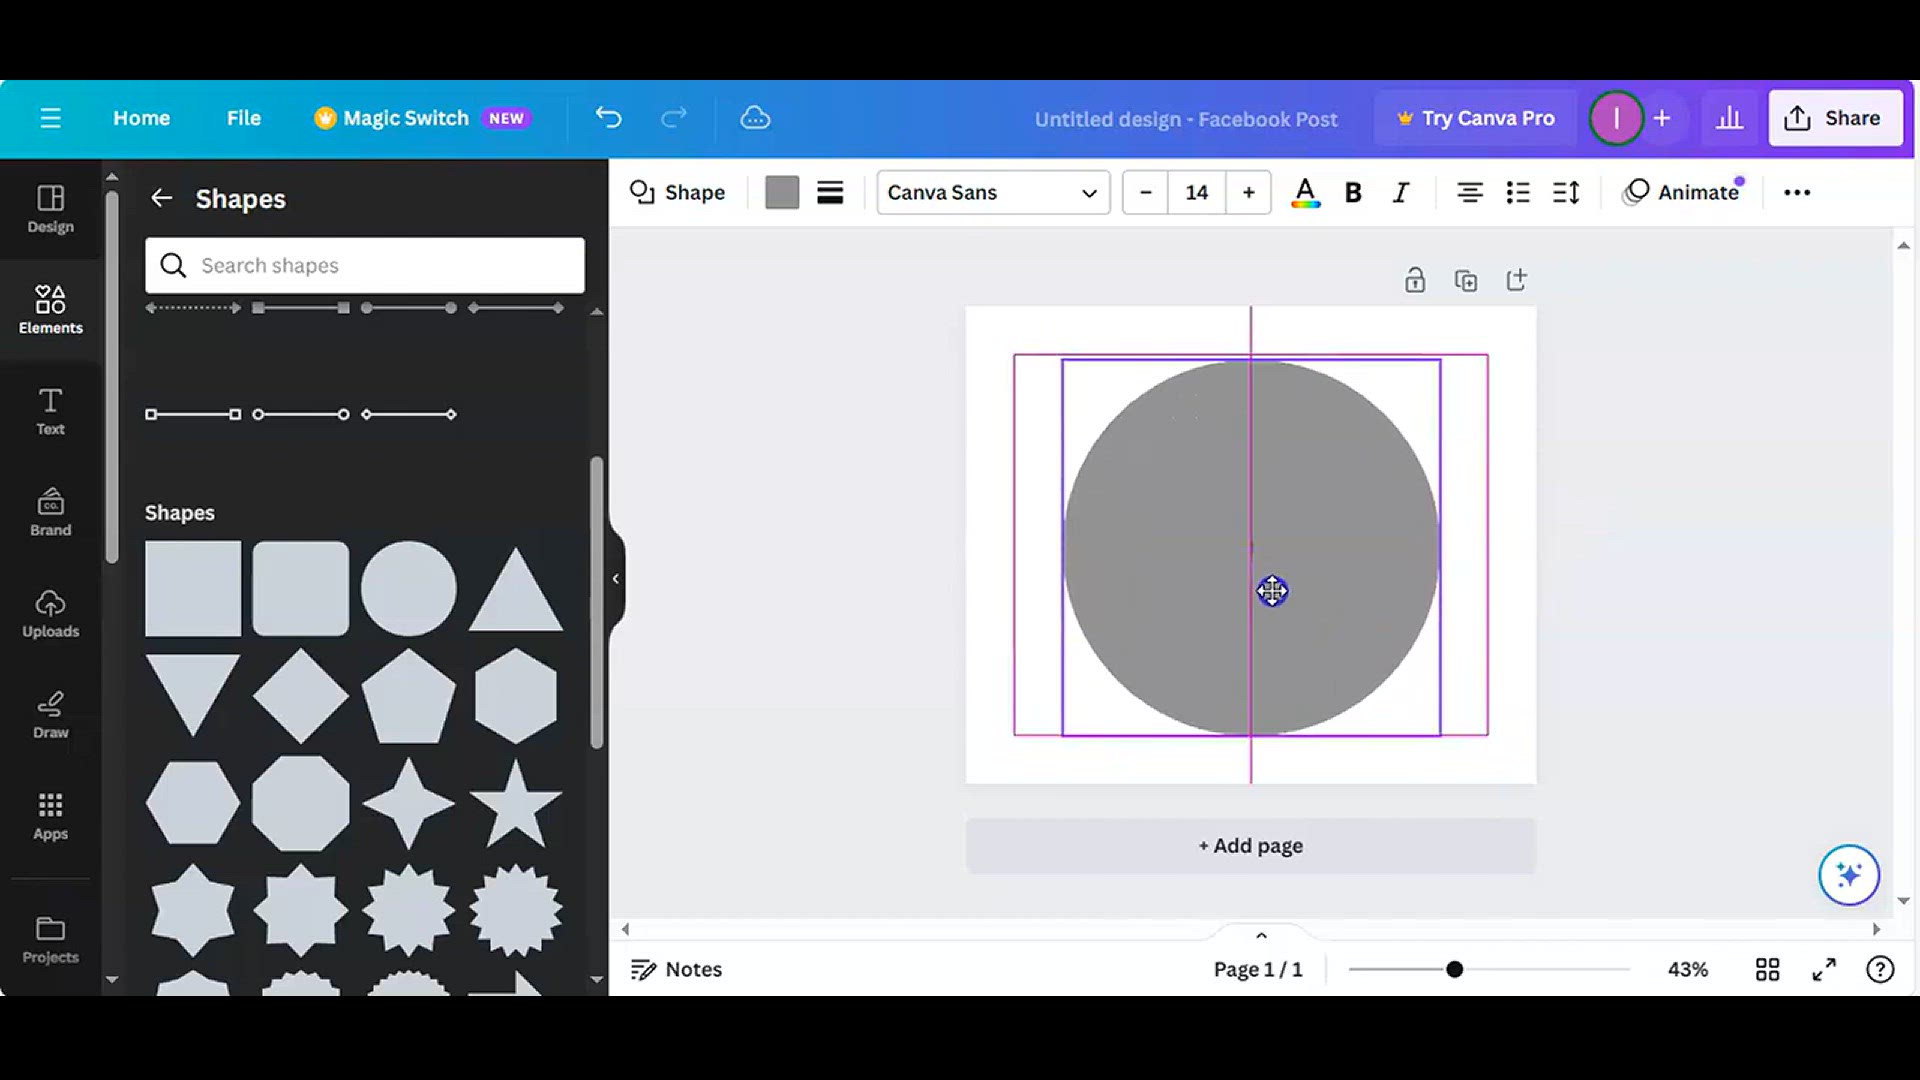Open the Canva Sans font dropdown
This screenshot has height=1080, width=1920.
tap(993, 192)
